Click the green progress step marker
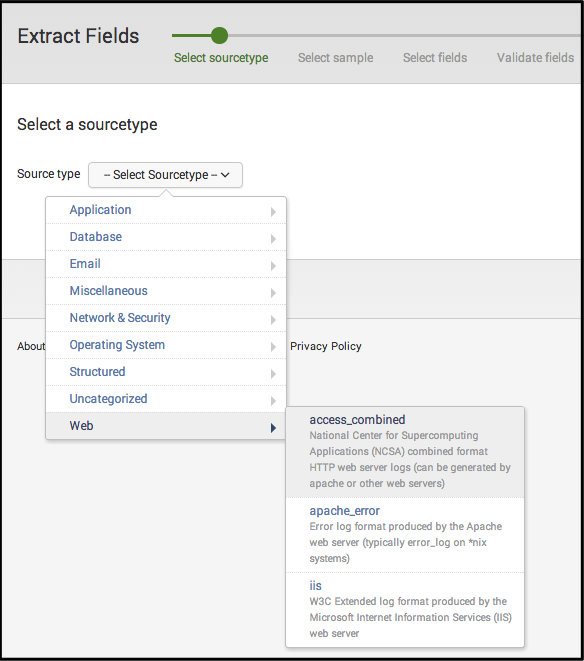The width and height of the screenshot is (584, 661). point(219,35)
